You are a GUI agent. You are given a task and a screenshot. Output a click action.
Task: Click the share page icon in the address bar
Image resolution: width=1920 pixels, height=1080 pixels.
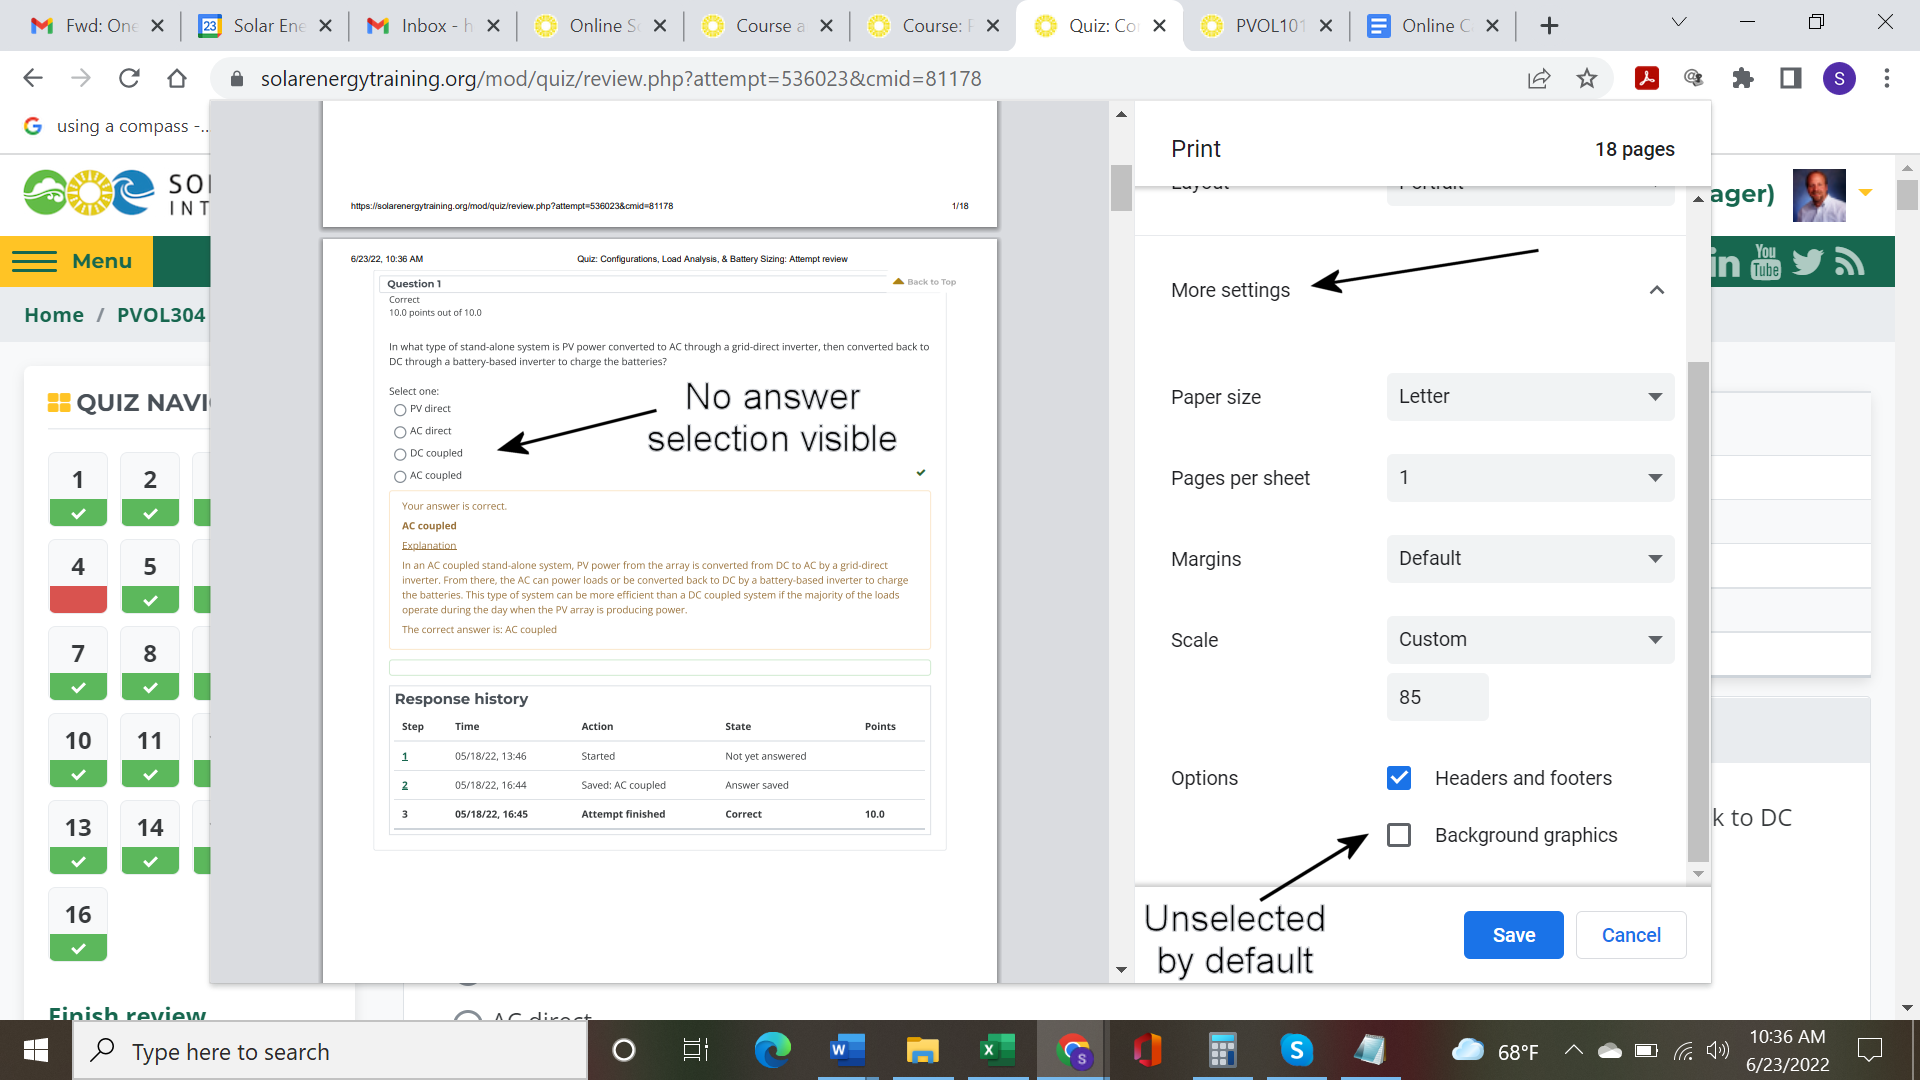coord(1539,78)
